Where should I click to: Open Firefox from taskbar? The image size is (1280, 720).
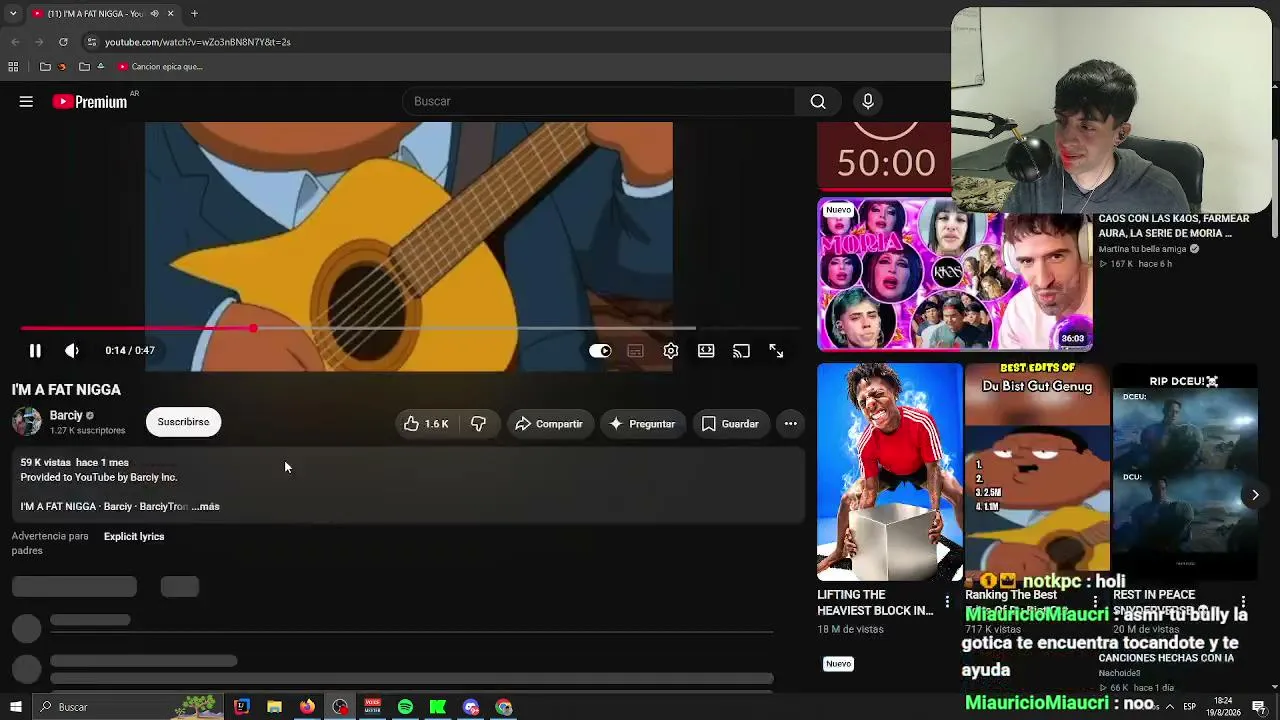pos(307,707)
